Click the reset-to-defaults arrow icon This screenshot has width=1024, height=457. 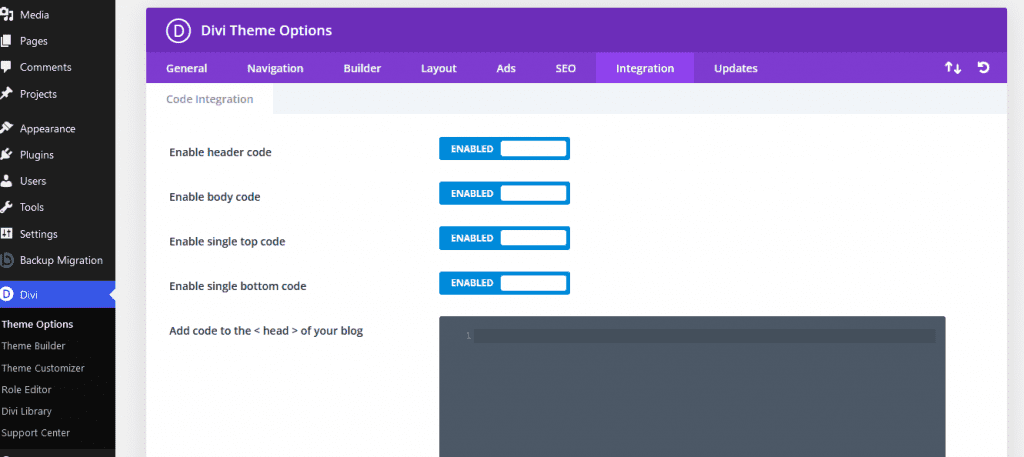coord(984,67)
